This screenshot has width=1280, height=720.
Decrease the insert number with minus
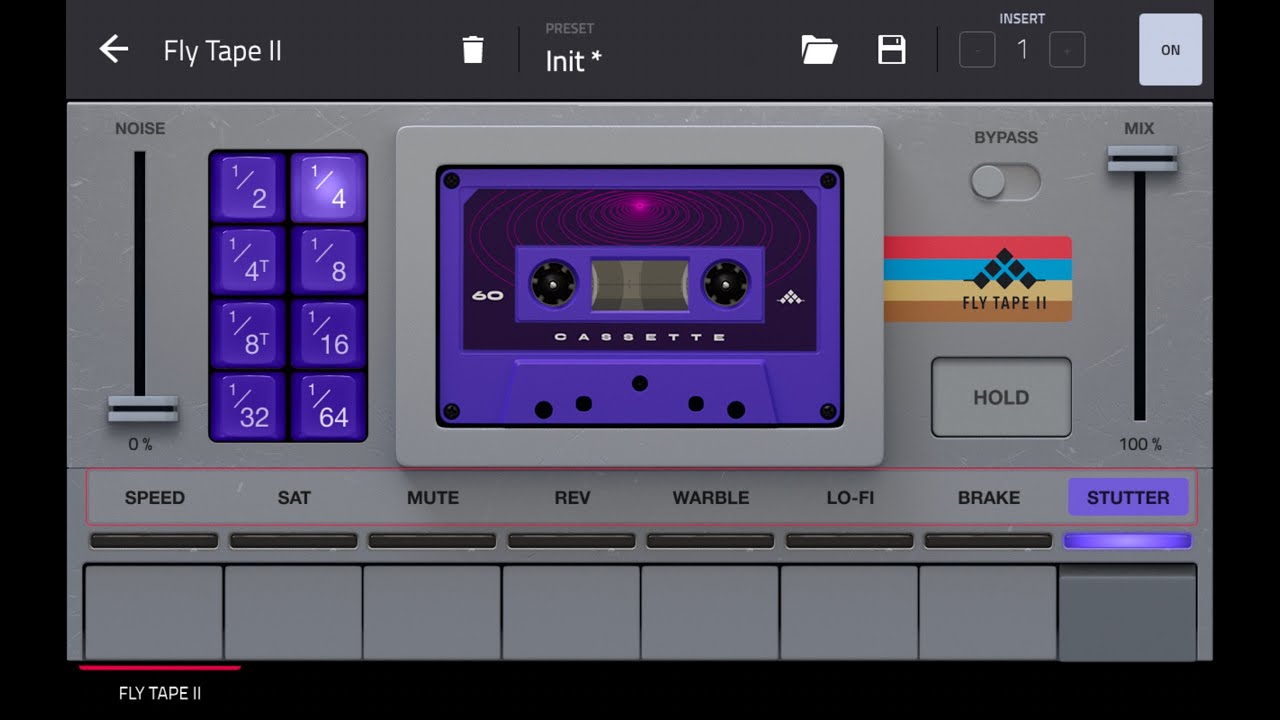point(977,50)
